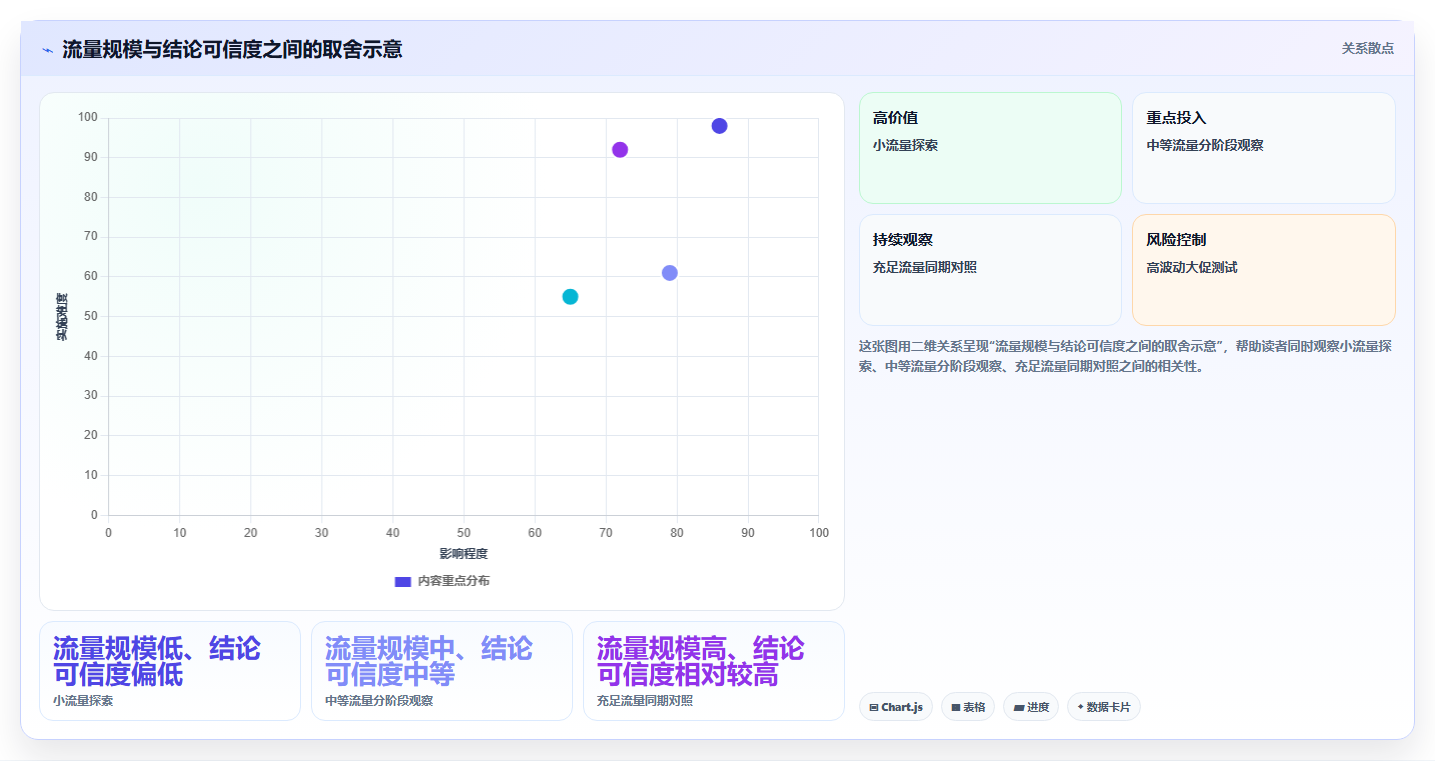The width and height of the screenshot is (1435, 761).
Task: Click the 进度 tag pill
Action: [1031, 707]
